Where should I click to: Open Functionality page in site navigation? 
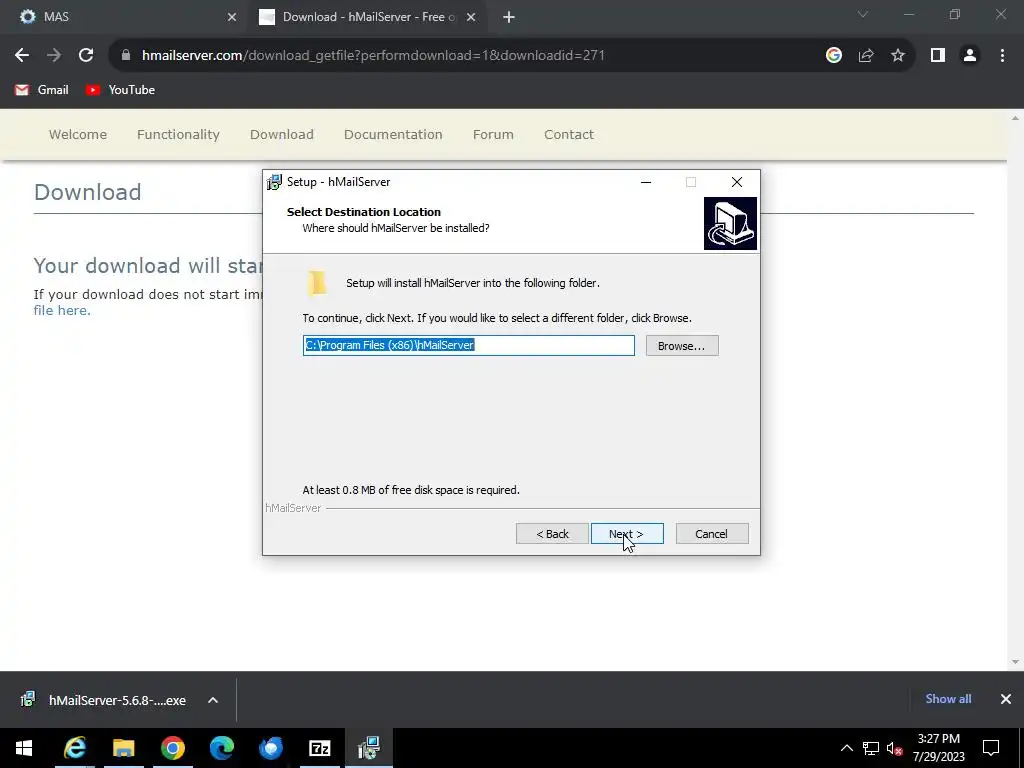point(178,135)
